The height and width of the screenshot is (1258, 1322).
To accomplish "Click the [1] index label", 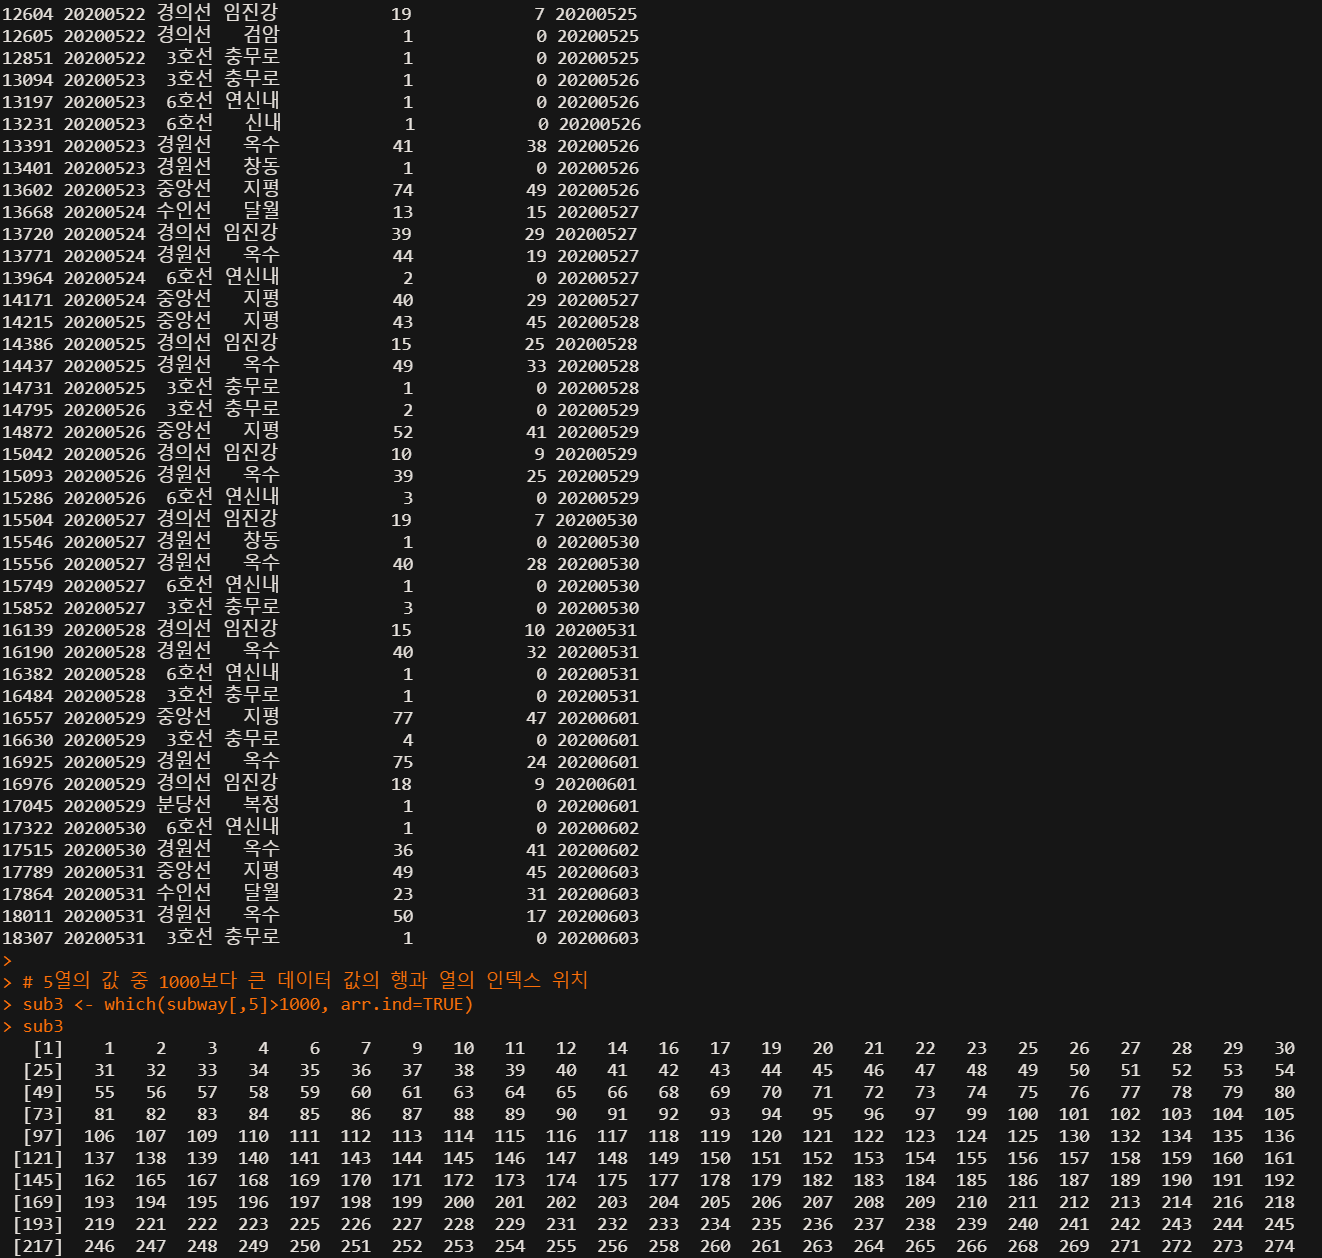I will click(x=48, y=1048).
